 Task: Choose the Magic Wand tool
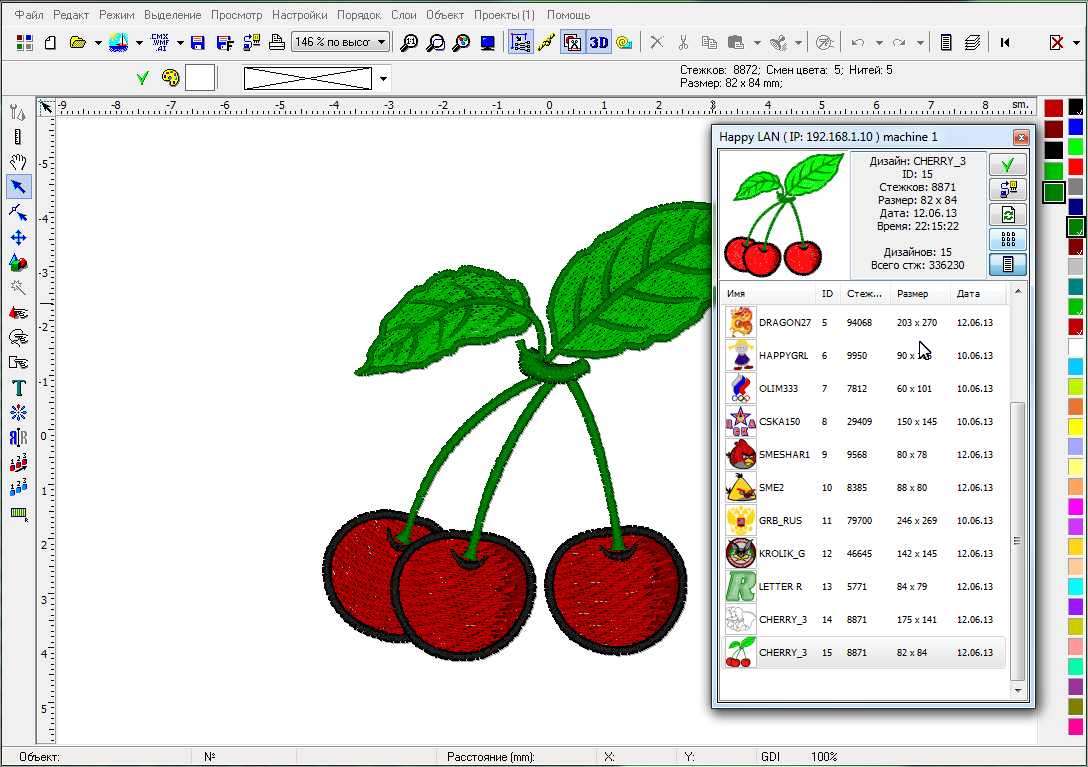pos(18,287)
